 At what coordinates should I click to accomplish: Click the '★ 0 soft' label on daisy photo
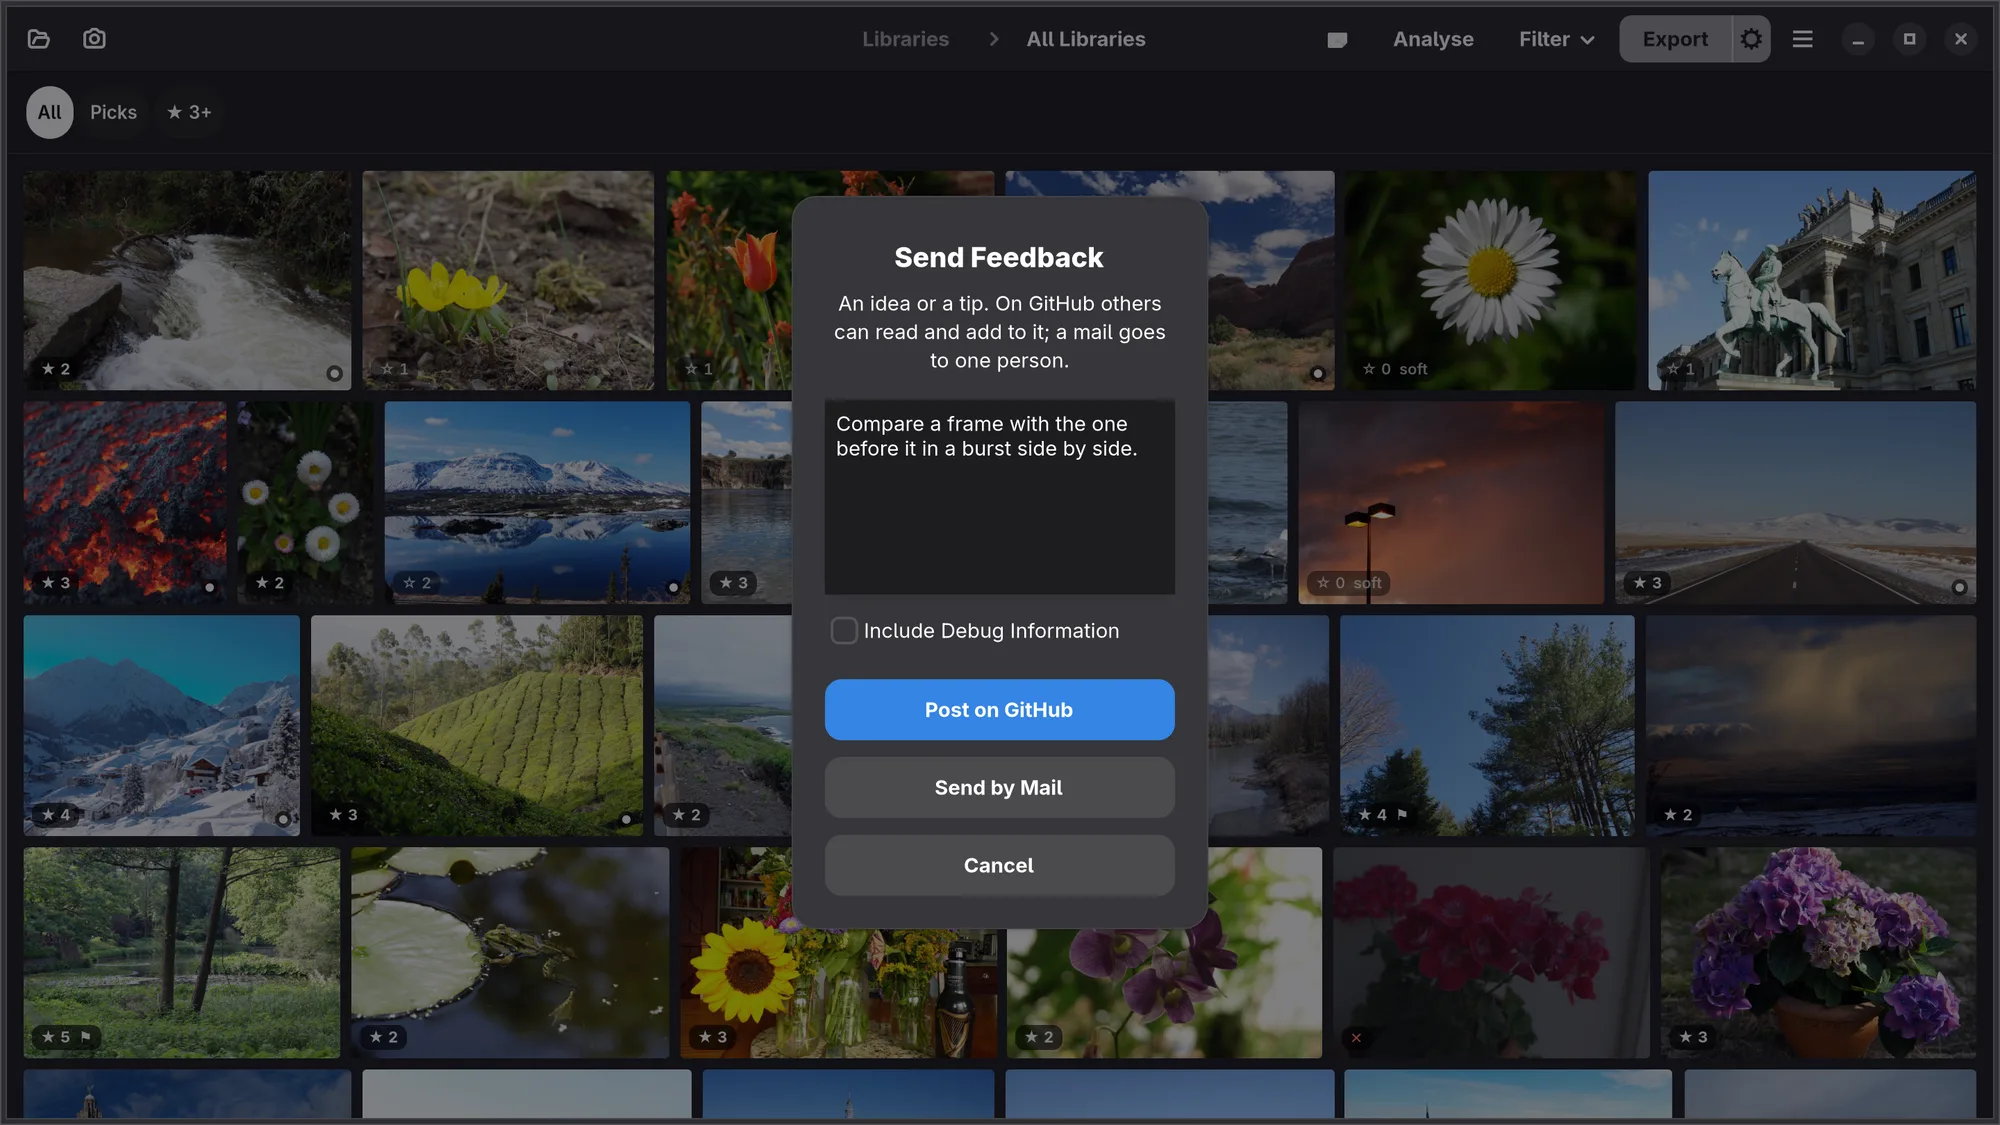1395,369
